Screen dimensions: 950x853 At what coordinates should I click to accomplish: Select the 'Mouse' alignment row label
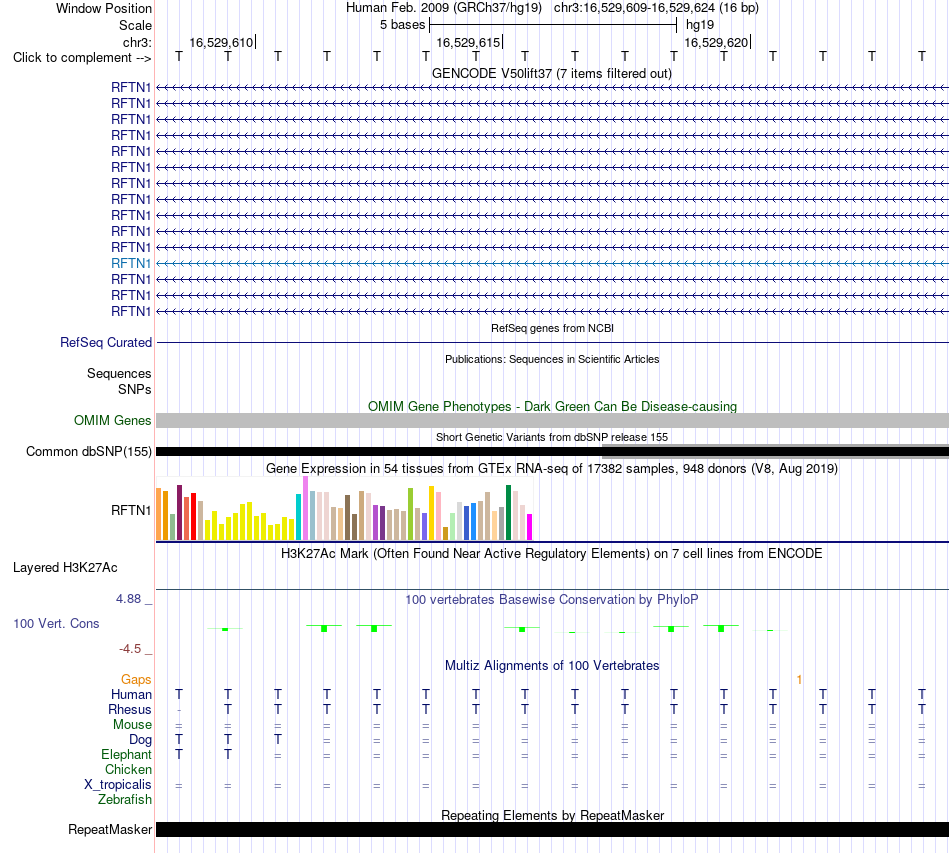(x=132, y=725)
